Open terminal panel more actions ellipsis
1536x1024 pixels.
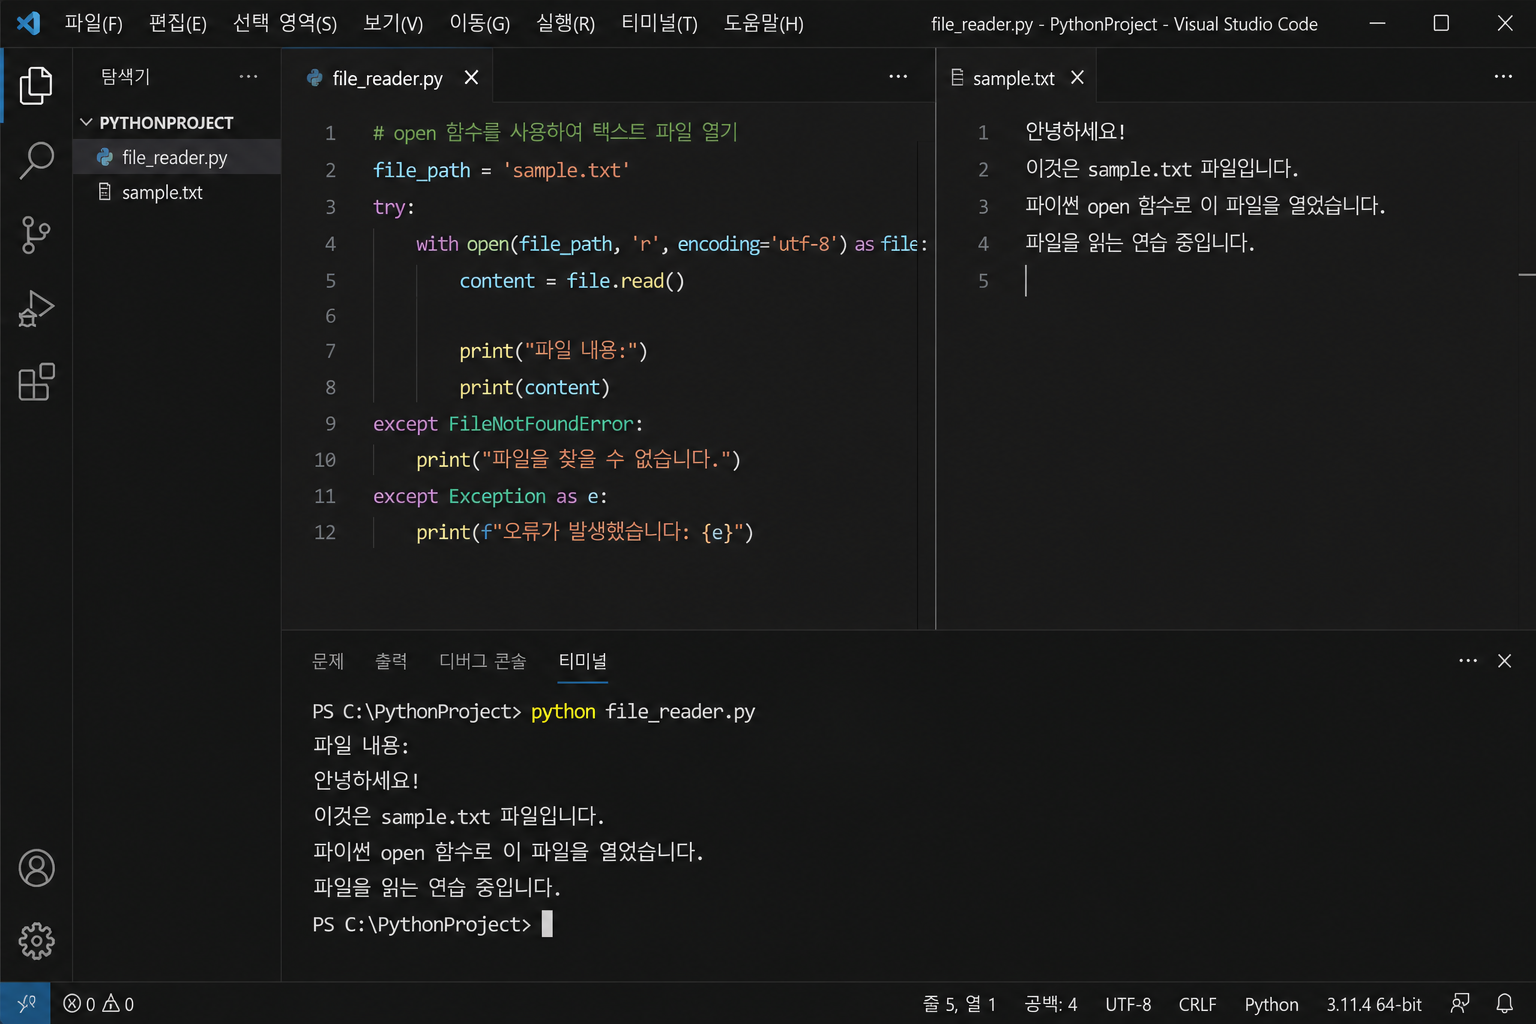pyautogui.click(x=1467, y=660)
